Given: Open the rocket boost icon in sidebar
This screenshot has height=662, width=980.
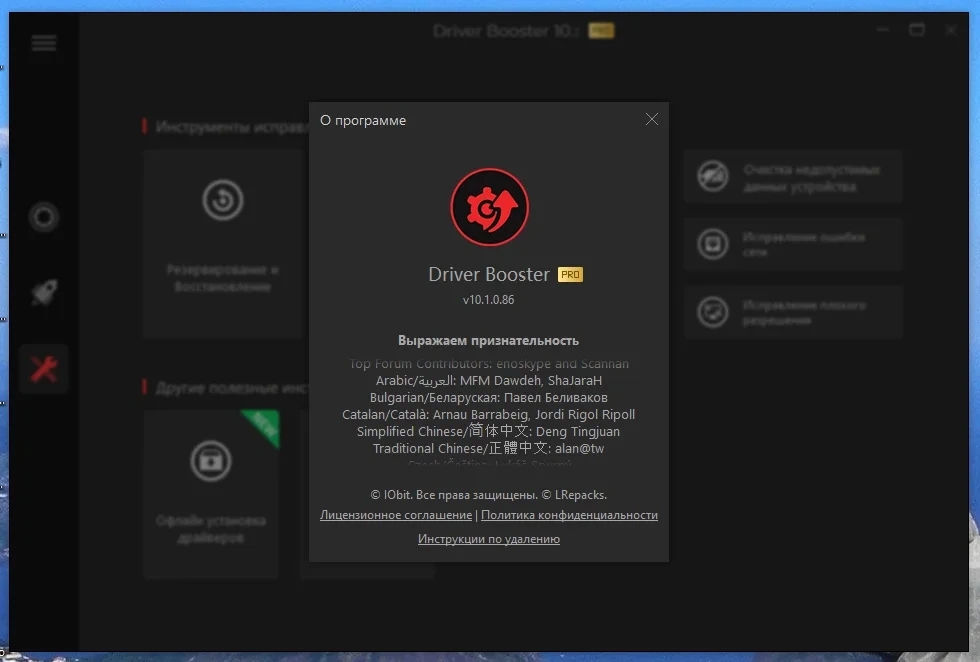Looking at the screenshot, I should [44, 292].
